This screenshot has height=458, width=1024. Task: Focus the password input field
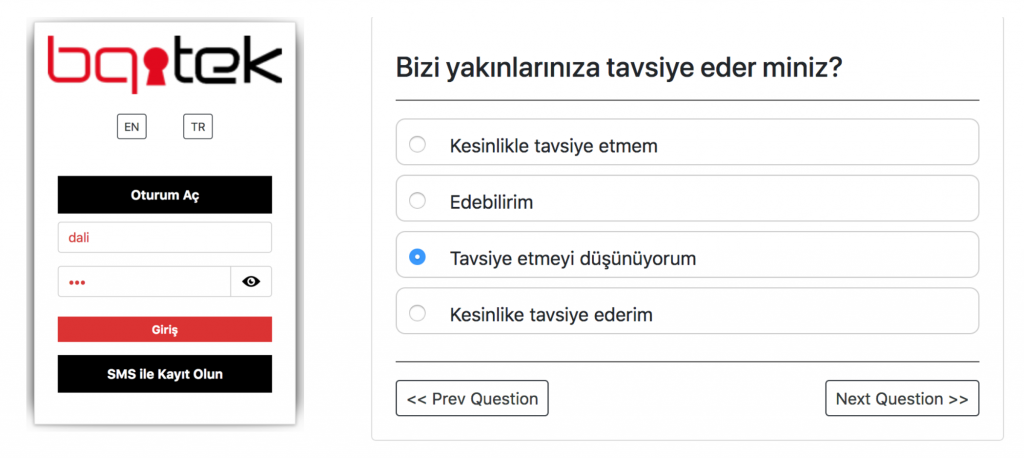144,282
